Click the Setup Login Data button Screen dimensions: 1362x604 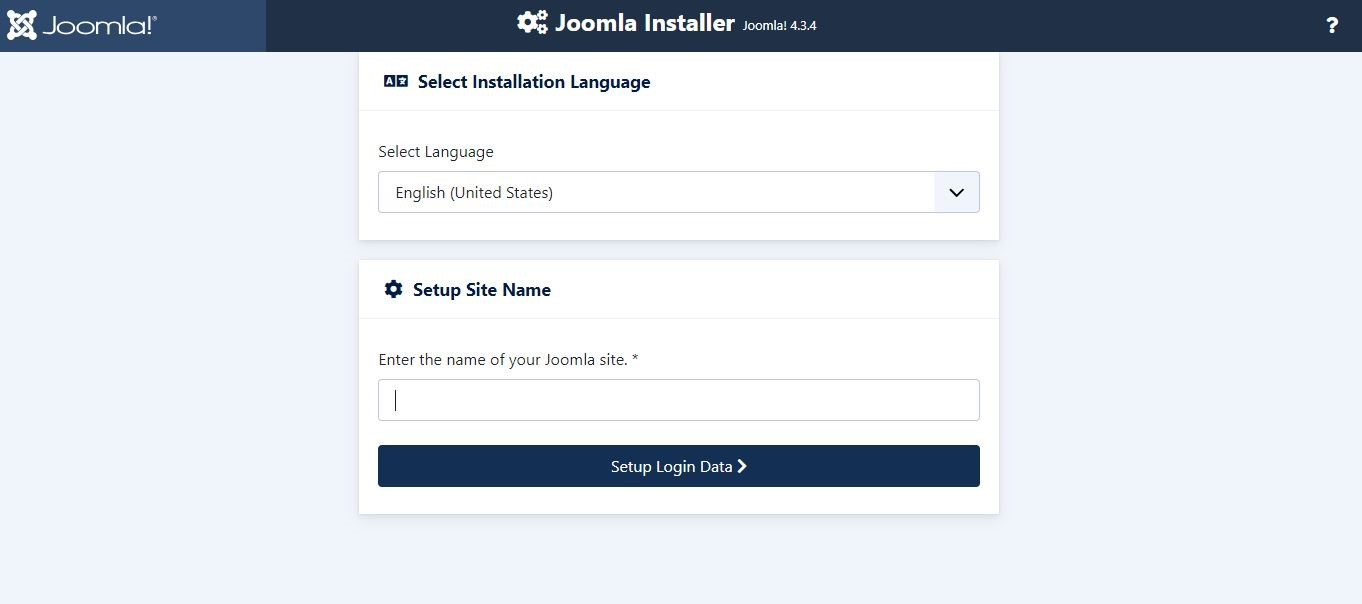click(679, 466)
